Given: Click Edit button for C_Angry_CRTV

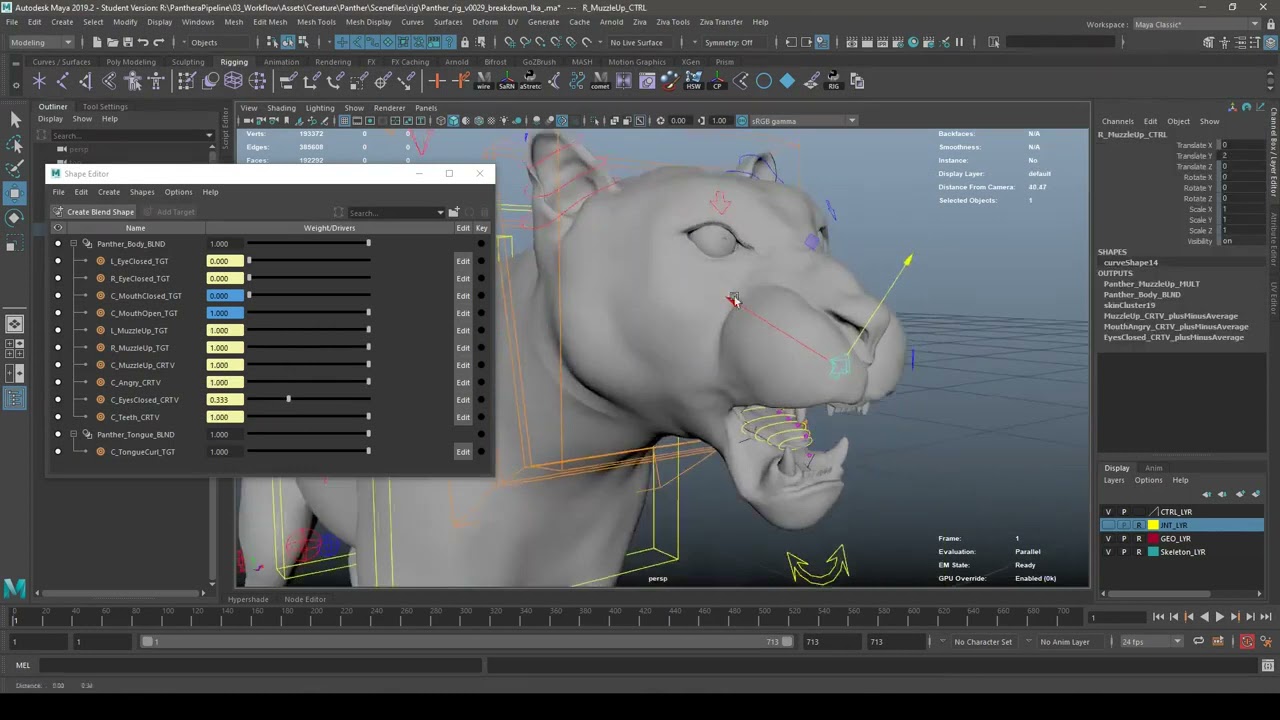Looking at the screenshot, I should (463, 382).
